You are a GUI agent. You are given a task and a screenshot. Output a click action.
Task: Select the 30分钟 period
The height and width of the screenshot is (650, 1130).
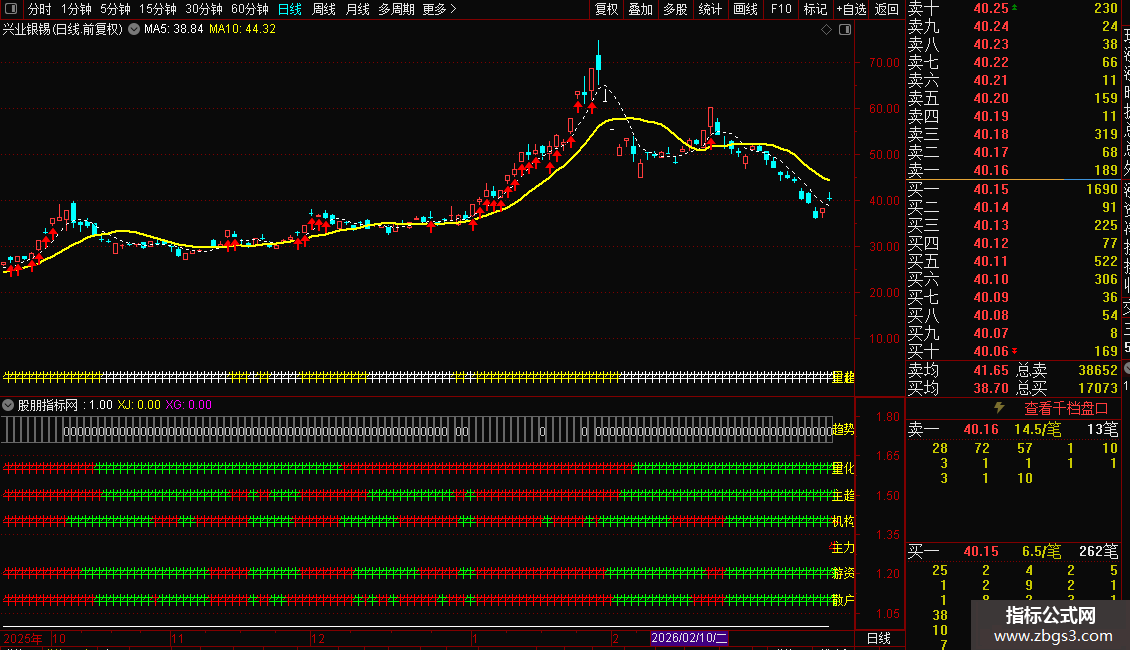coord(204,9)
